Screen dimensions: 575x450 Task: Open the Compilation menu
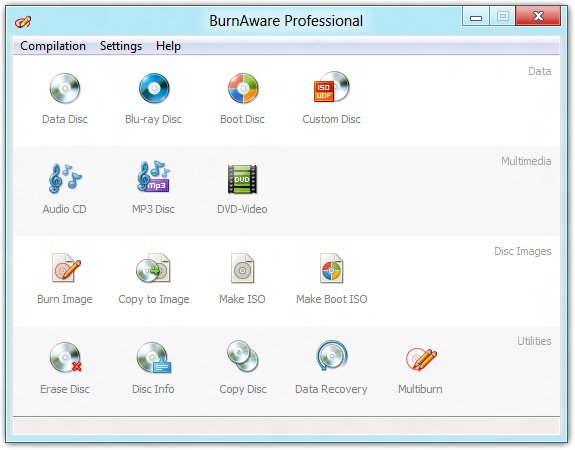[53, 46]
